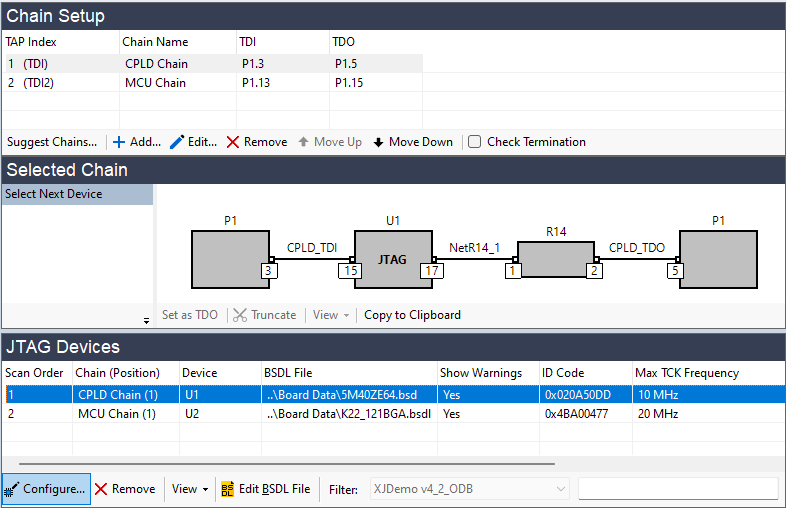Enable the Check Termination checkbox
This screenshot has width=786, height=508.
475,142
